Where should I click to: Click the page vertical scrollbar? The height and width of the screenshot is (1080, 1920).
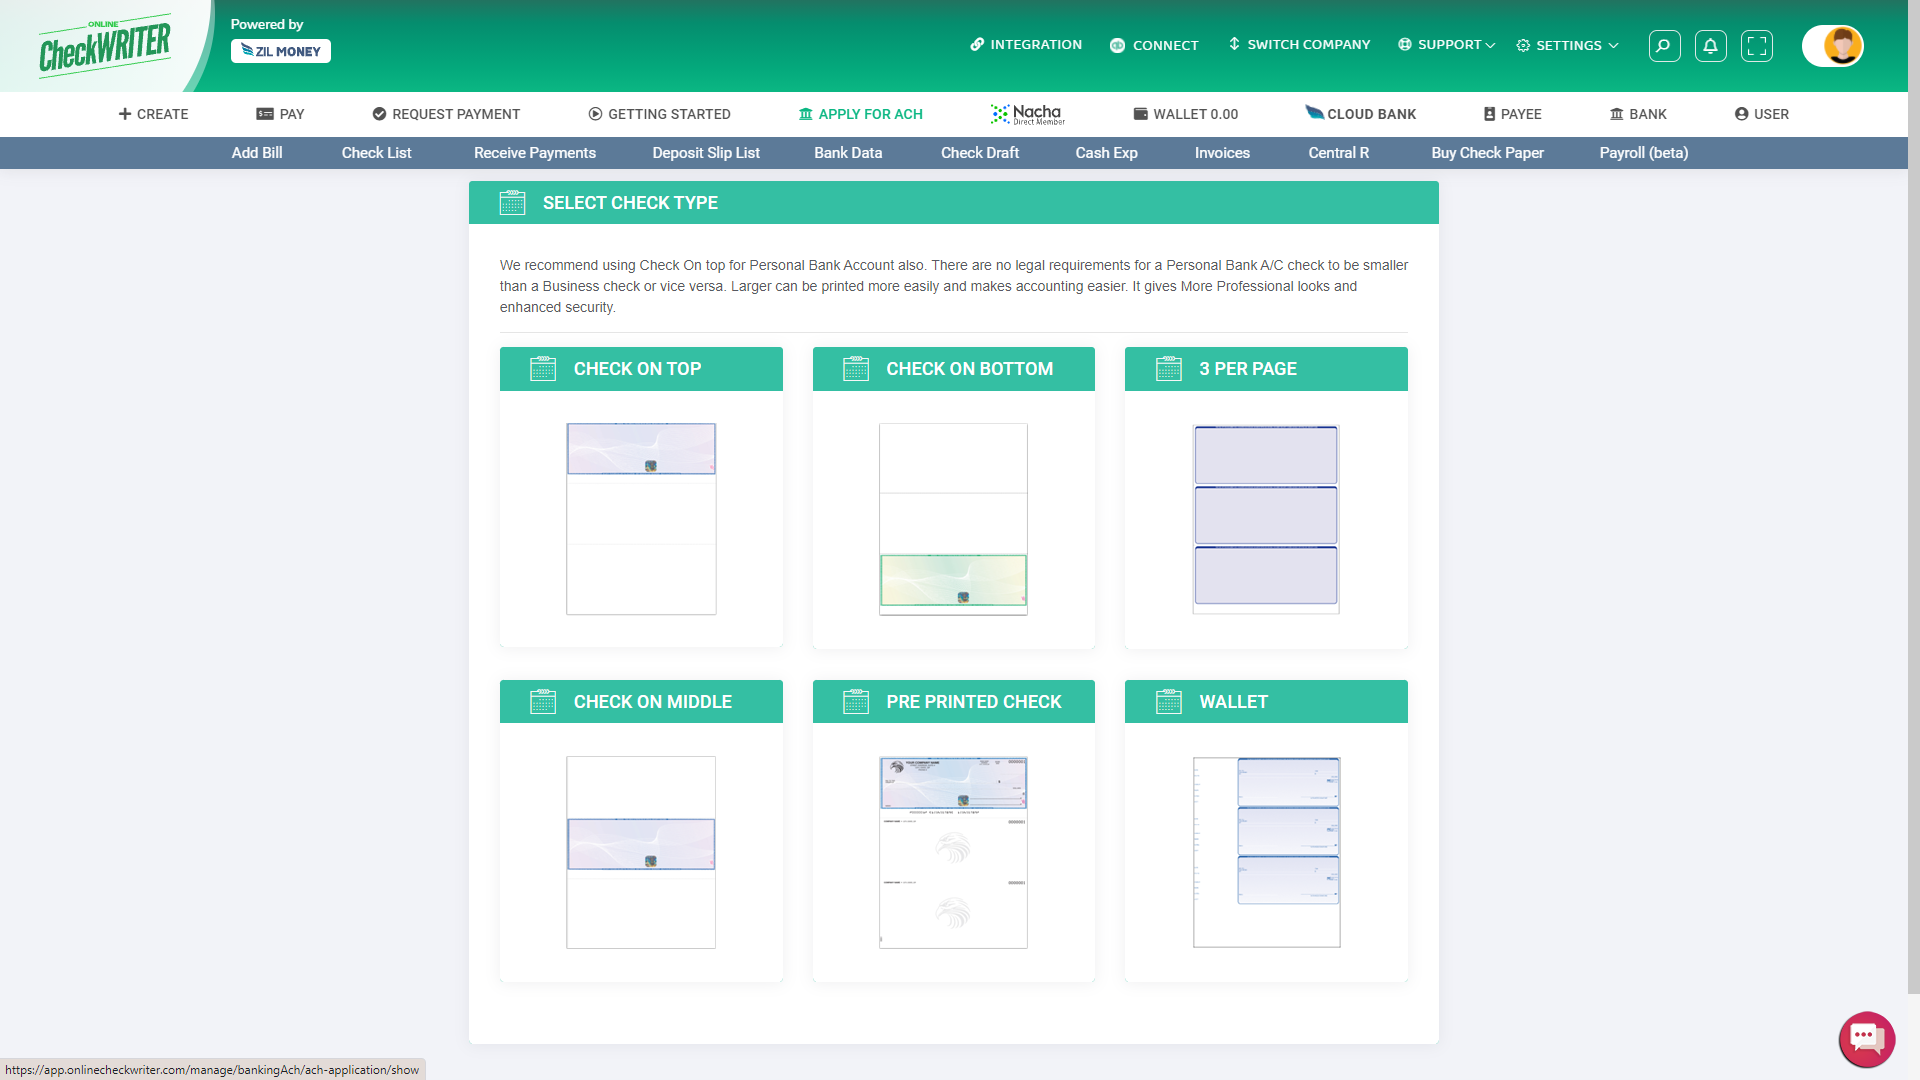tap(1913, 500)
